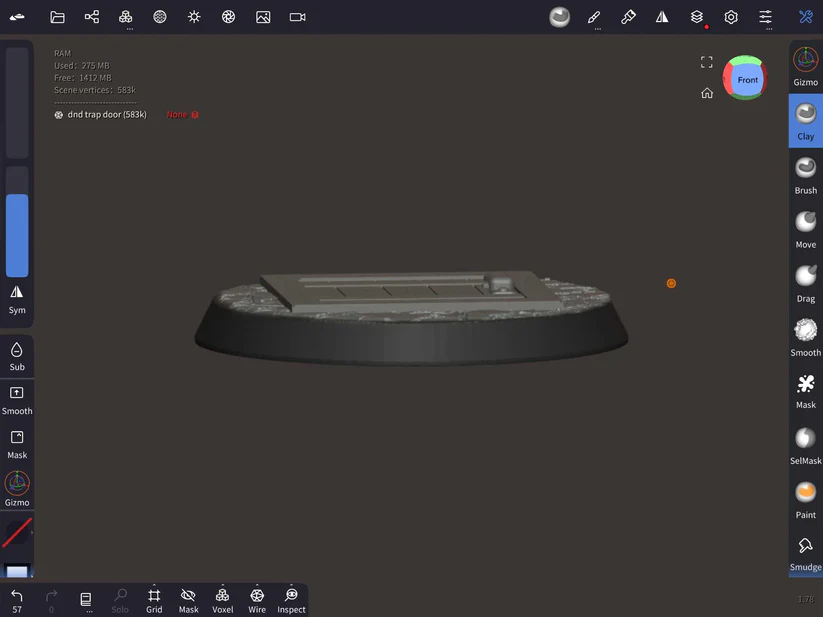This screenshot has height=617, width=823.
Task: Reset camera with the home icon
Action: pos(707,93)
